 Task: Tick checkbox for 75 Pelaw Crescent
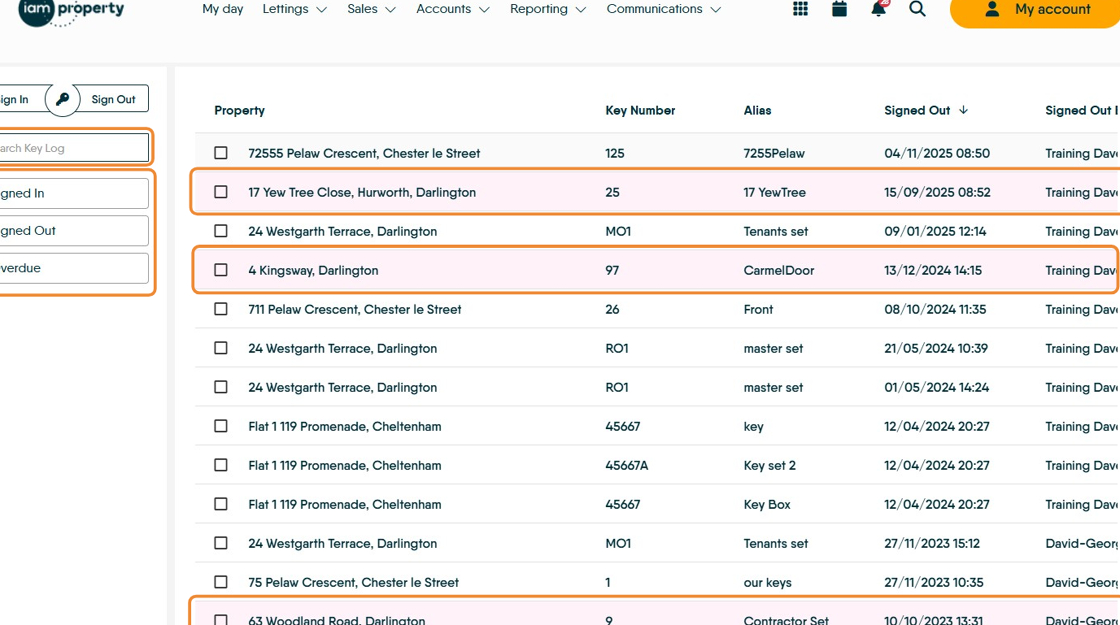[221, 582]
